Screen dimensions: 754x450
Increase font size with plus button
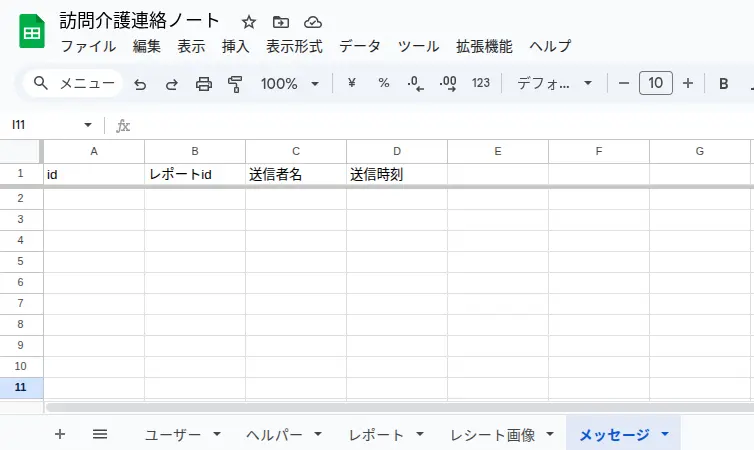coord(688,84)
